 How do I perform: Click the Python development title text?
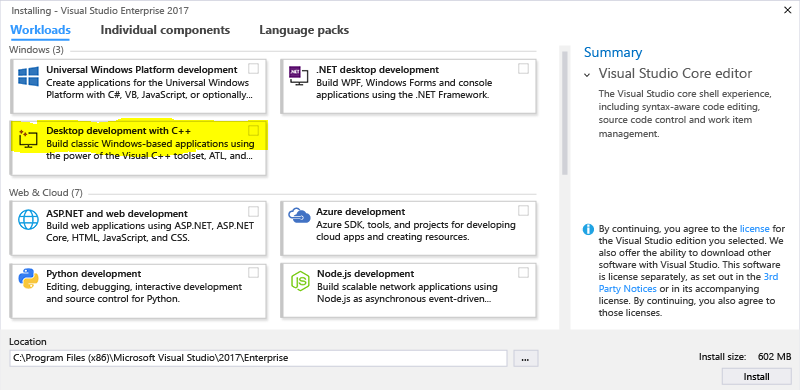[x=93, y=274]
